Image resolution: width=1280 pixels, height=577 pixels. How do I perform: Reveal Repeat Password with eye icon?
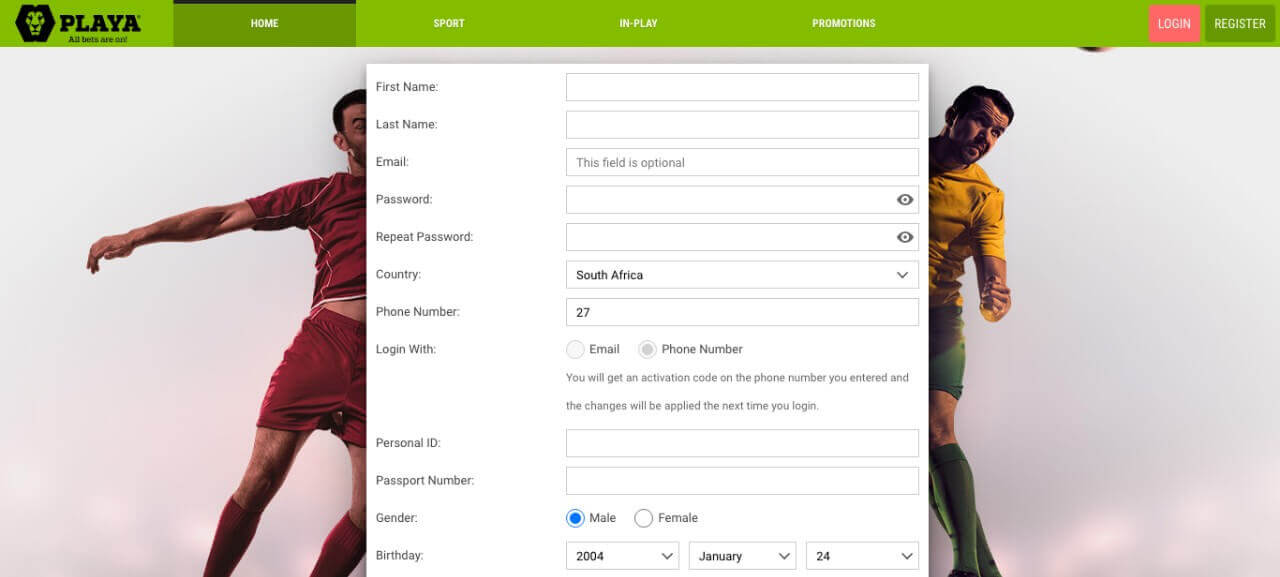coord(905,237)
